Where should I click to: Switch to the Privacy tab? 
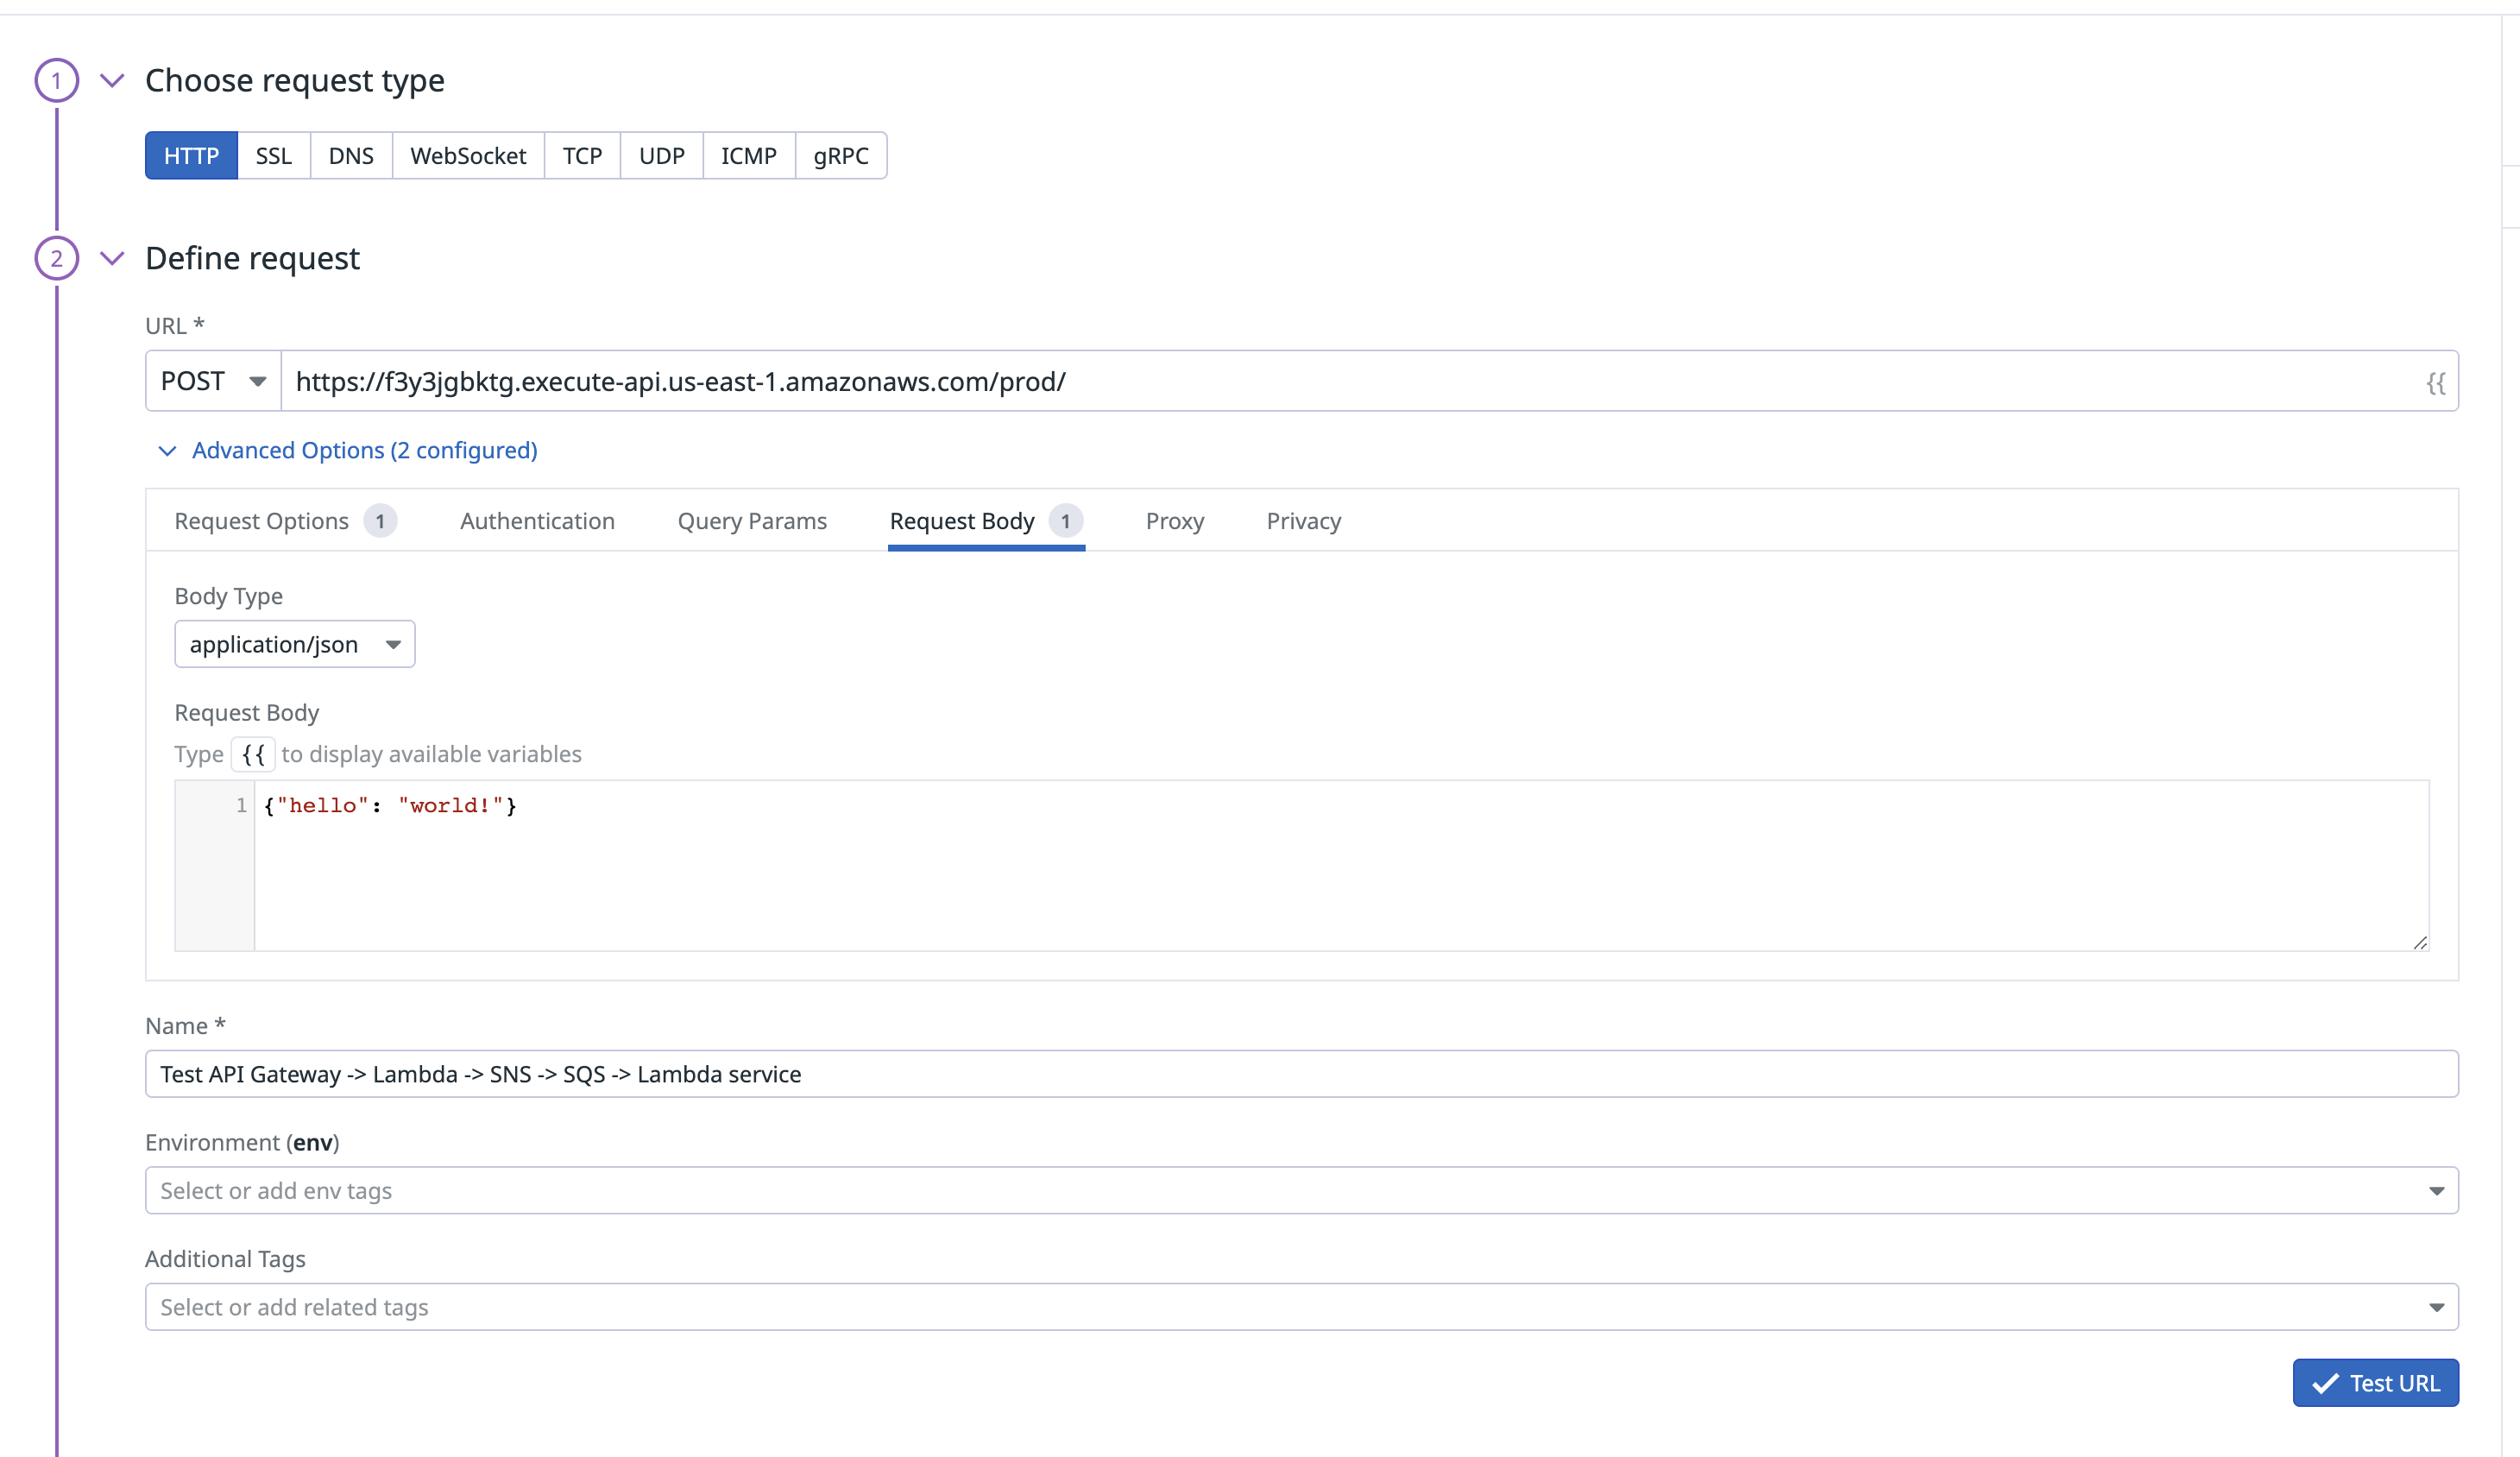pos(1304,521)
